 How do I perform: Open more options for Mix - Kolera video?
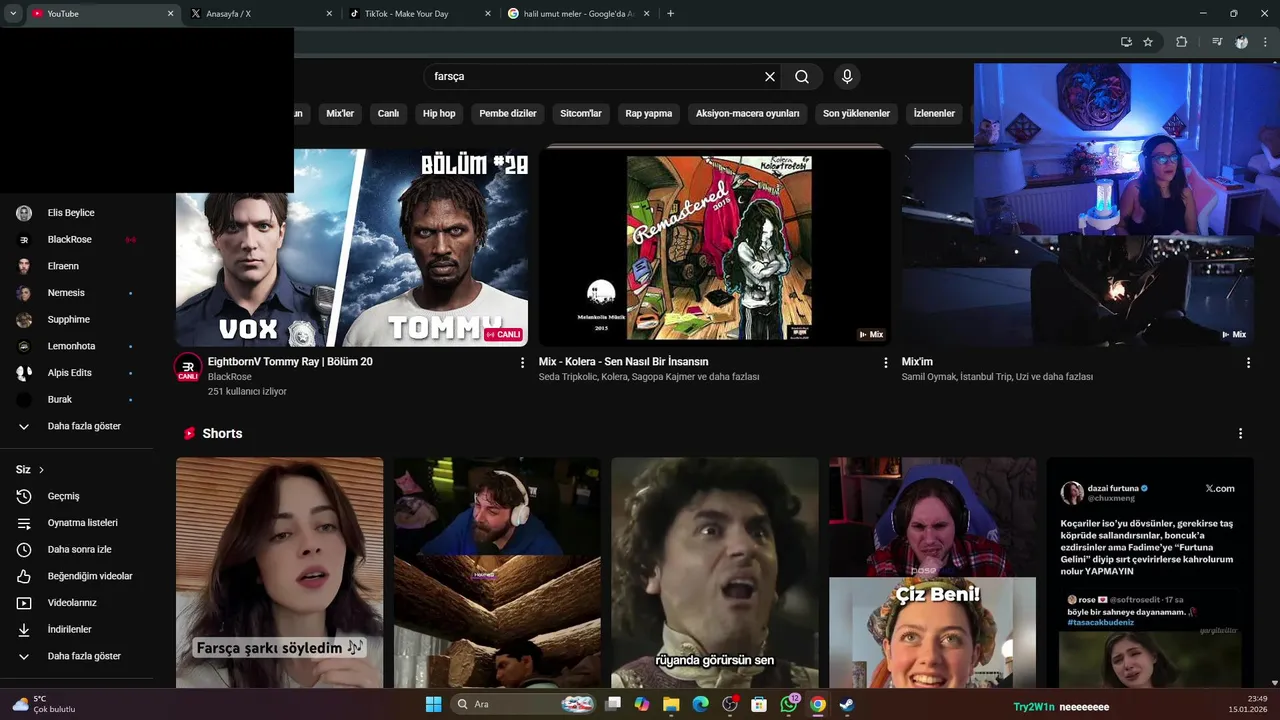pos(885,363)
